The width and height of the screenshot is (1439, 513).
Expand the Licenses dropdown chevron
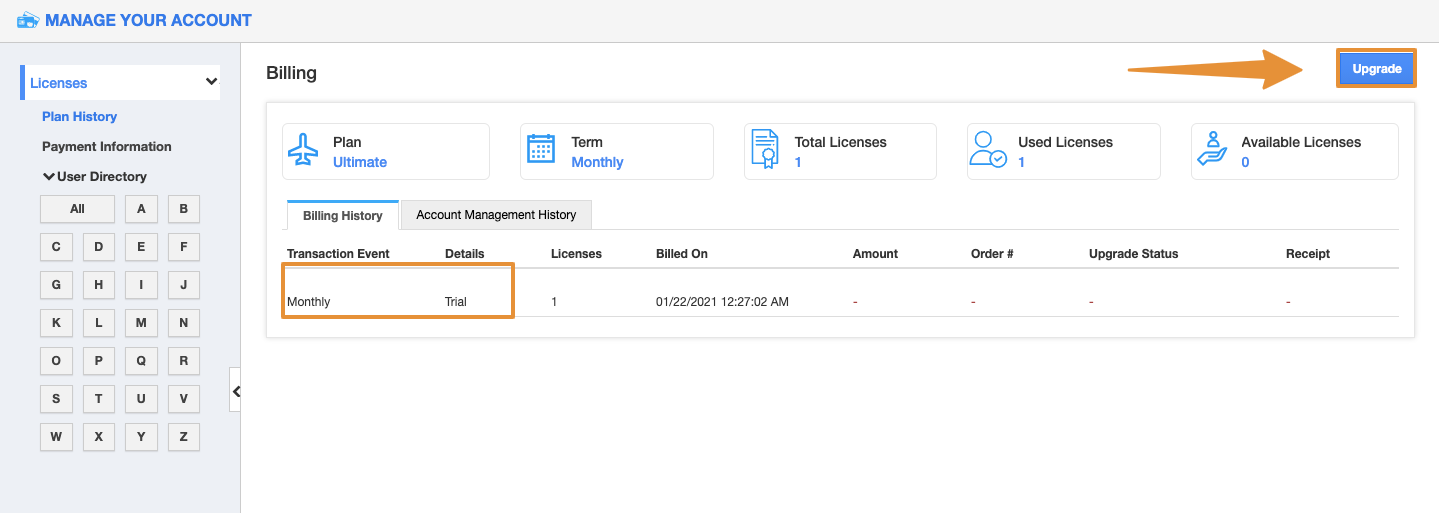tap(211, 82)
